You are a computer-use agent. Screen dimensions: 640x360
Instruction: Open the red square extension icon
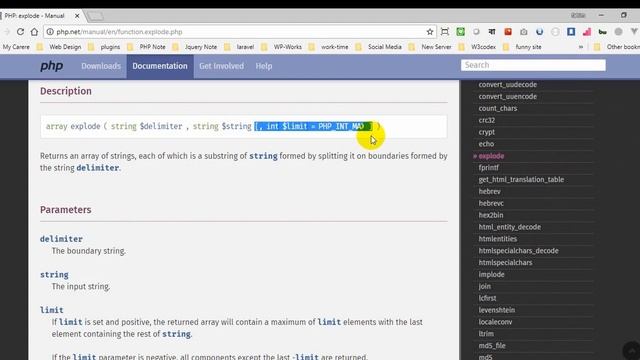point(508,31)
